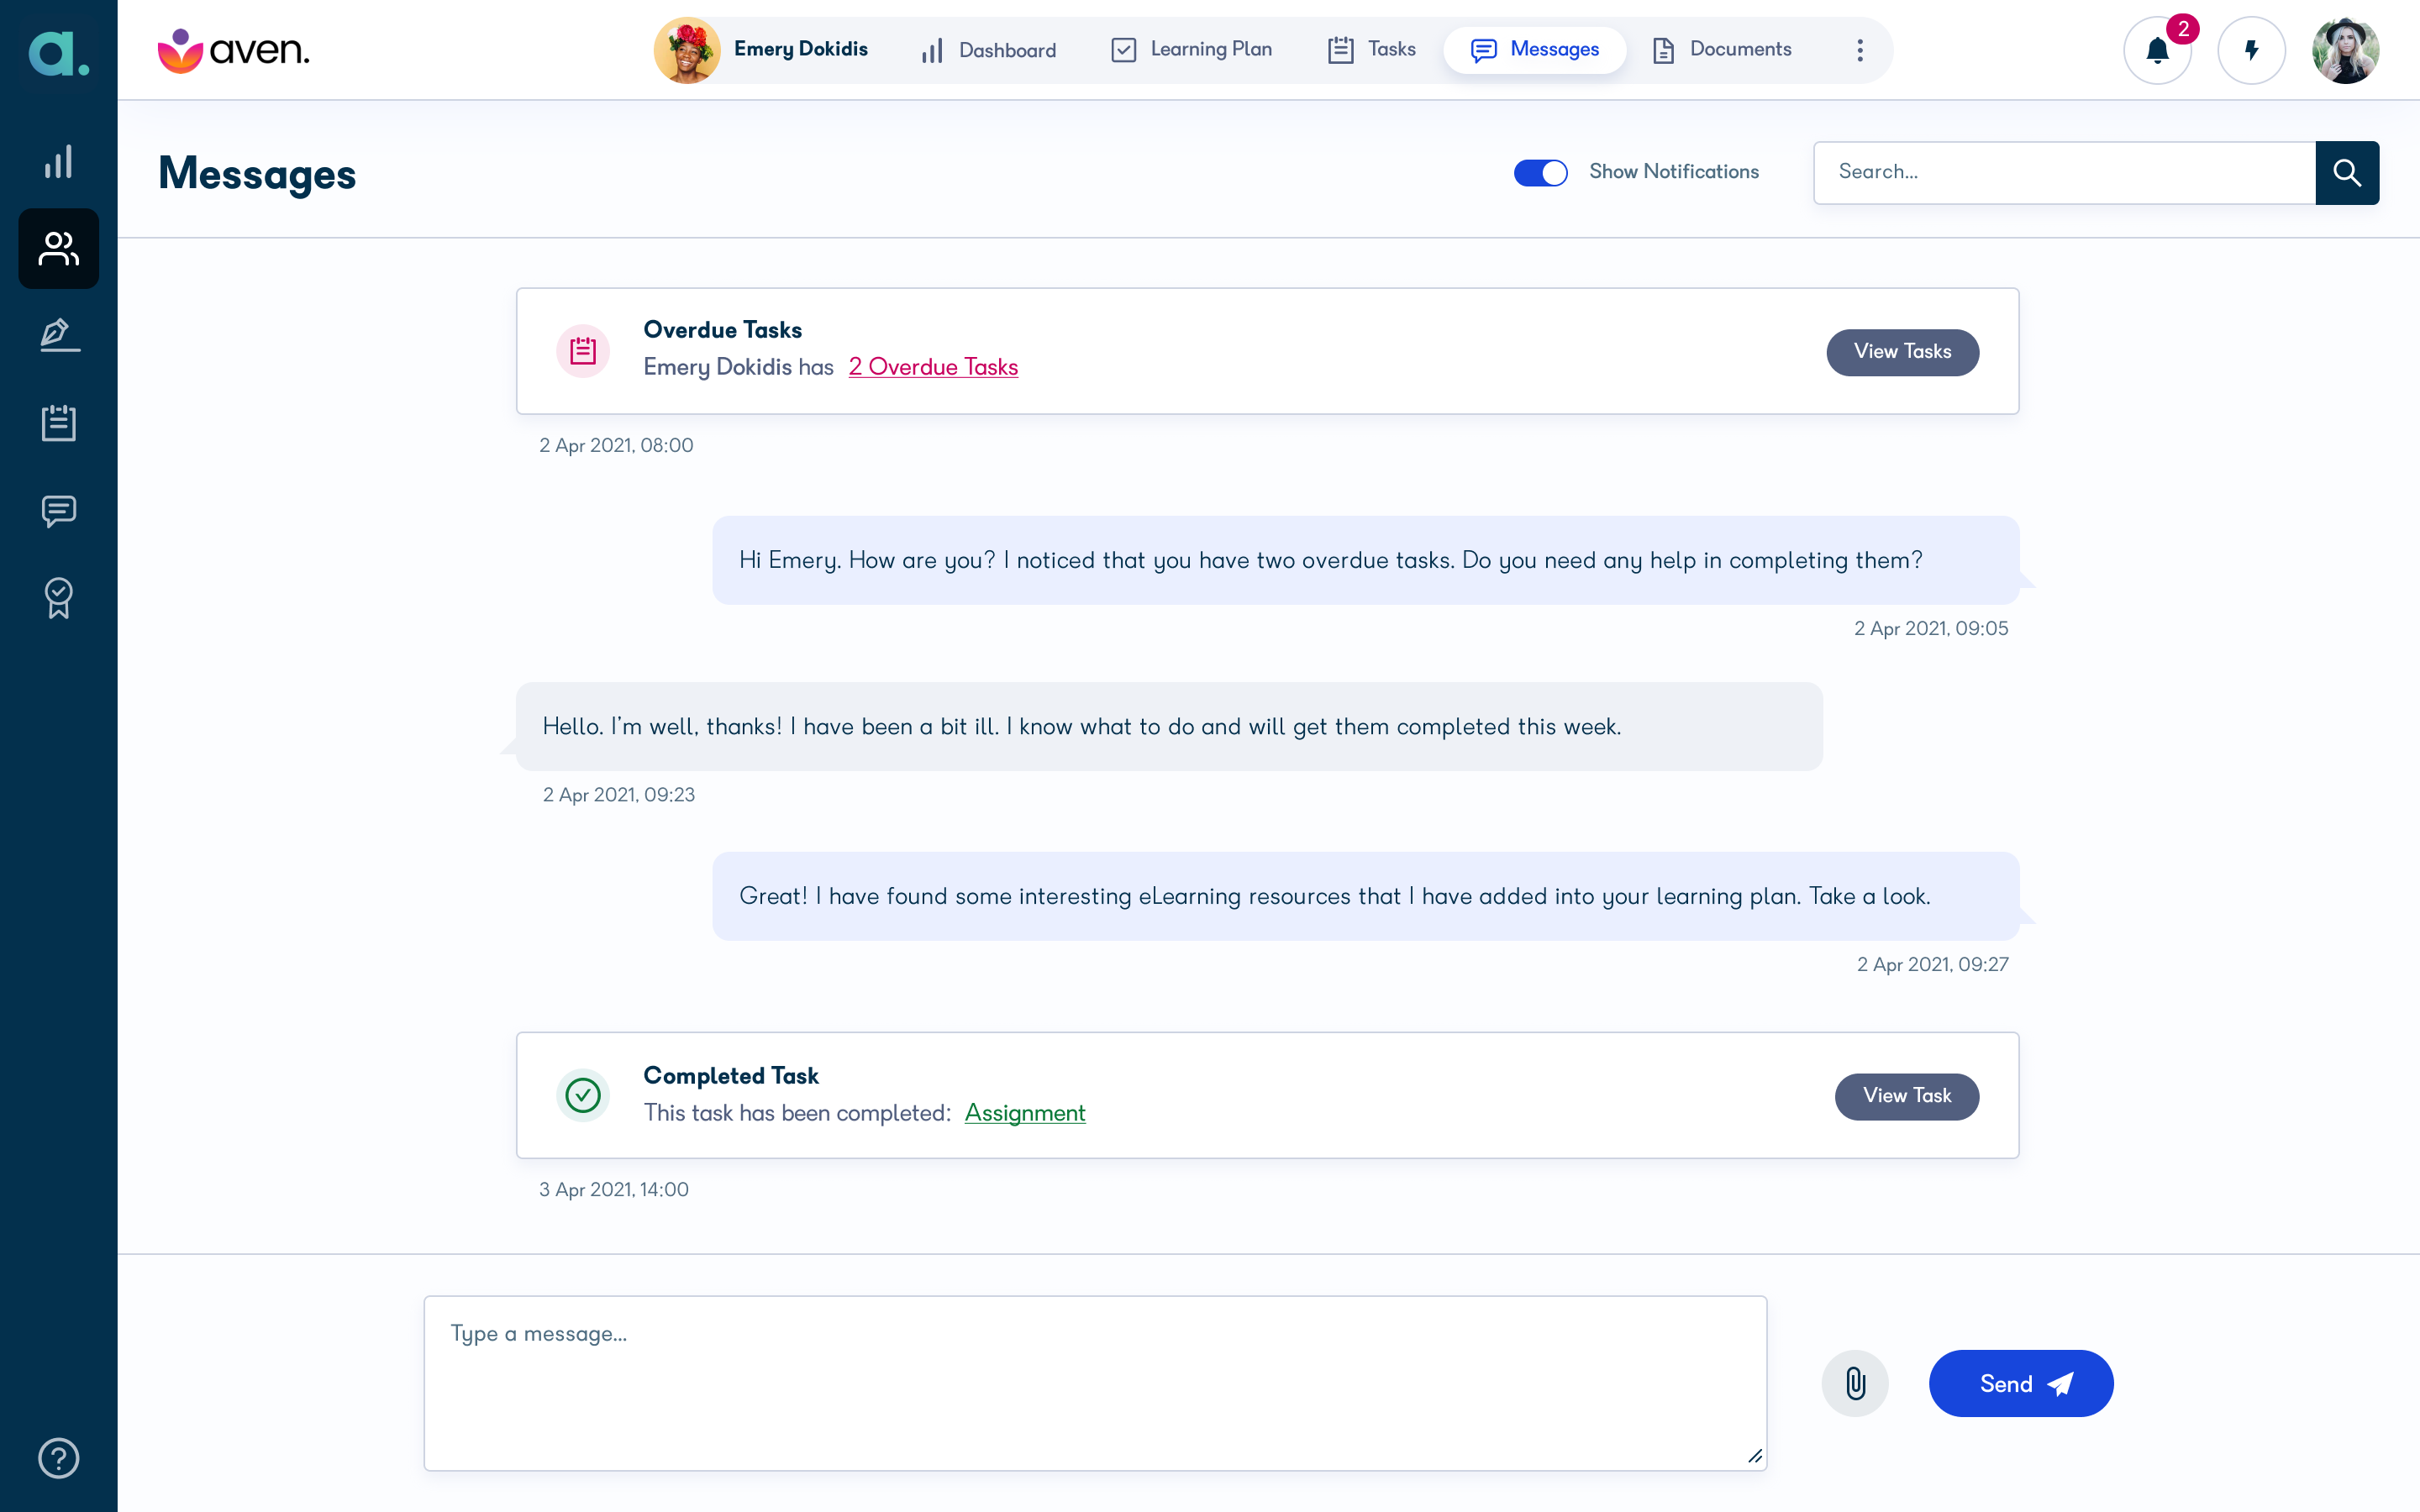Image resolution: width=2420 pixels, height=1512 pixels.
Task: Open the user profile avatar menu
Action: coord(2345,50)
